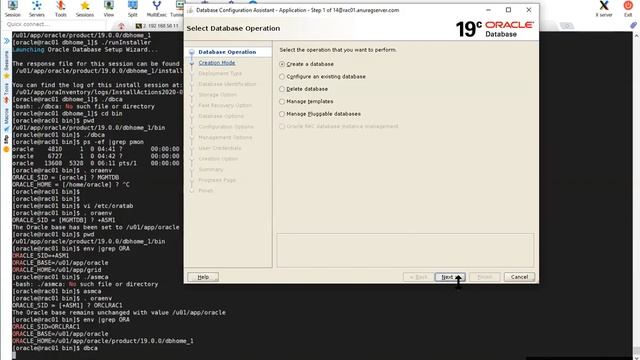Click the disabled Back button
Screen dimensions: 640x360
pos(418,277)
